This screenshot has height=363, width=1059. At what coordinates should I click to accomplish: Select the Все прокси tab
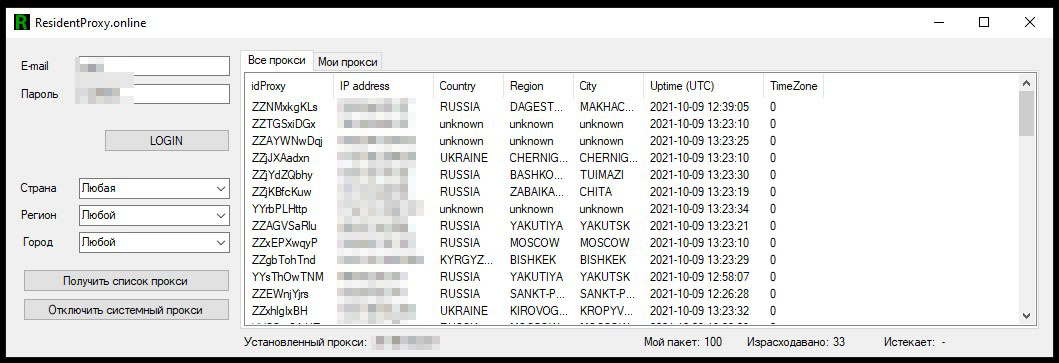[277, 60]
